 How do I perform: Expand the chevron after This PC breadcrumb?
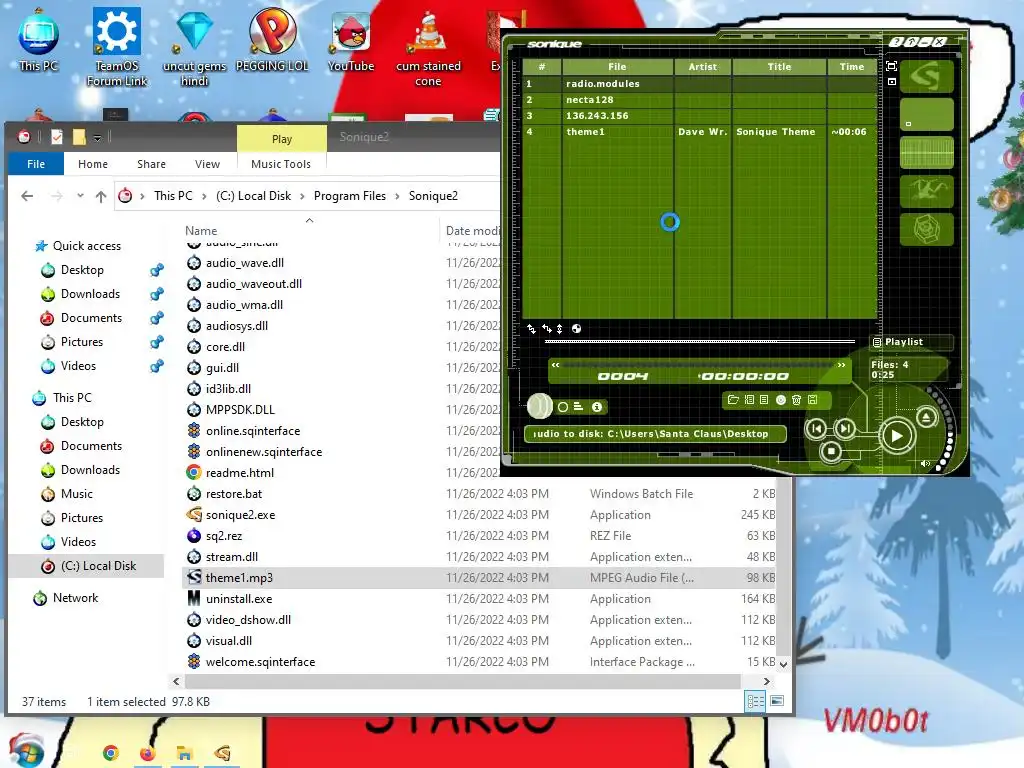204,196
